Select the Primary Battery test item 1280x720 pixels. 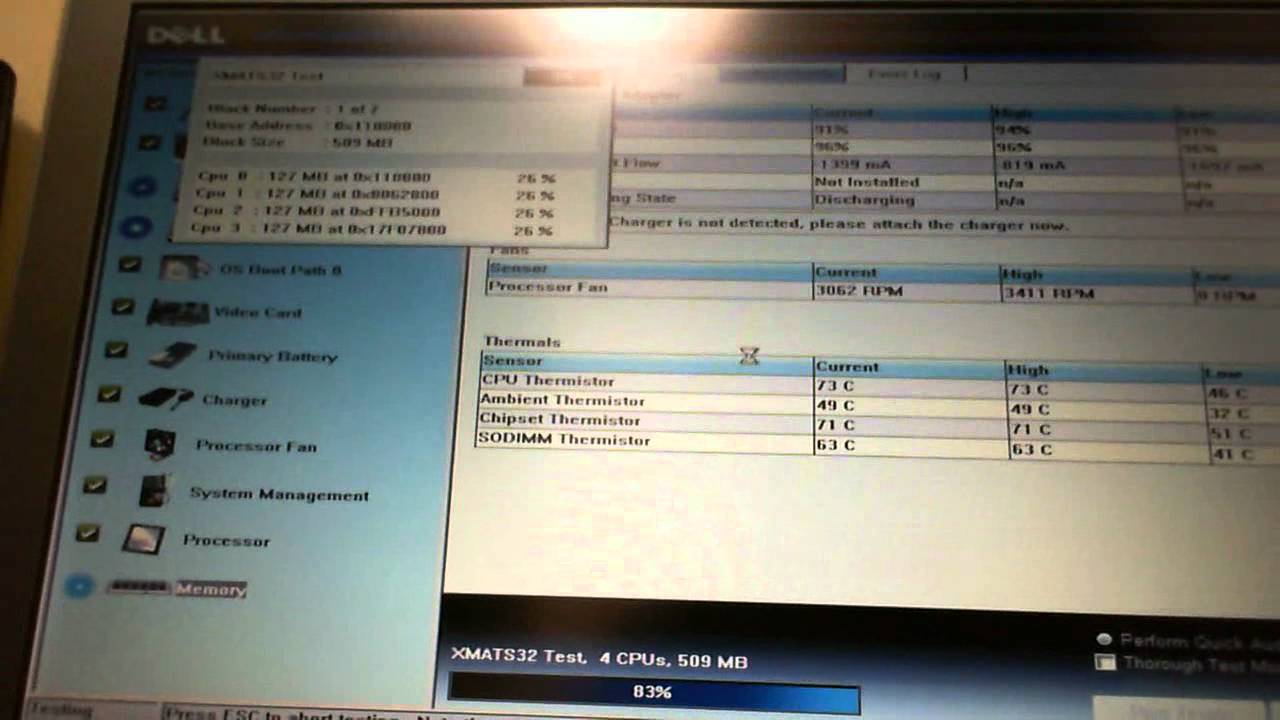point(272,356)
